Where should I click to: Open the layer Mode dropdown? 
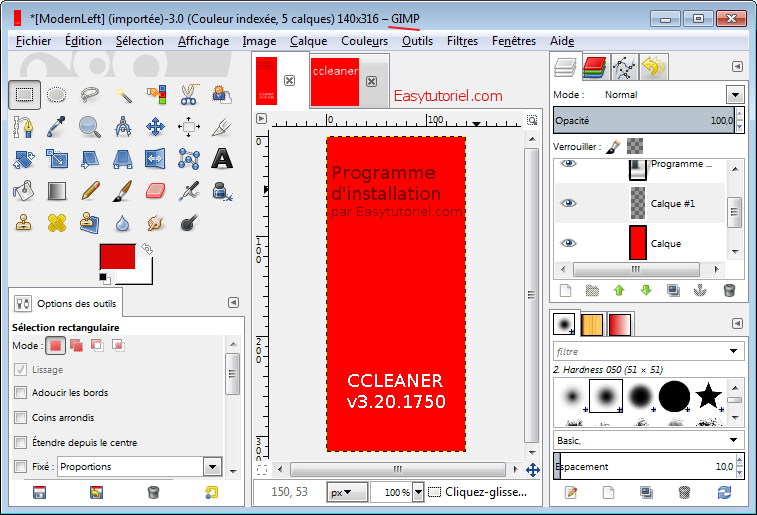[x=735, y=94]
